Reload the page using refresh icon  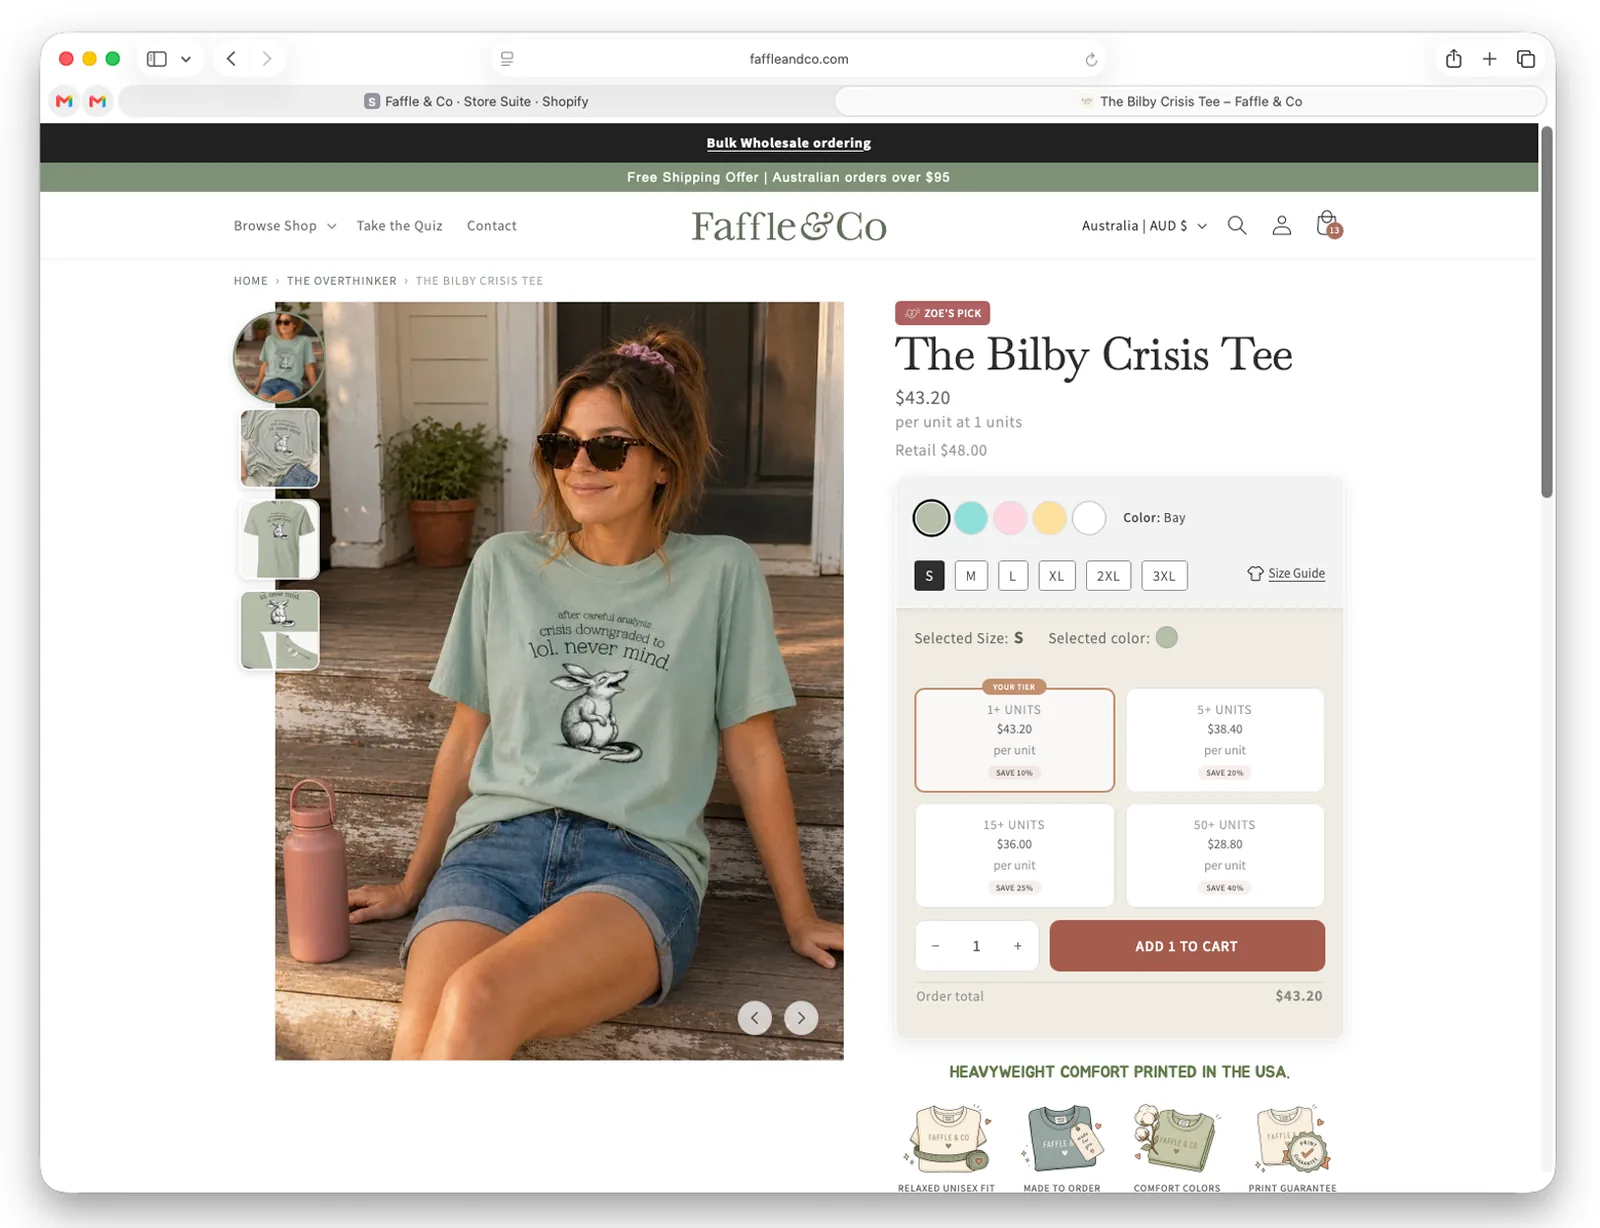click(x=1091, y=60)
